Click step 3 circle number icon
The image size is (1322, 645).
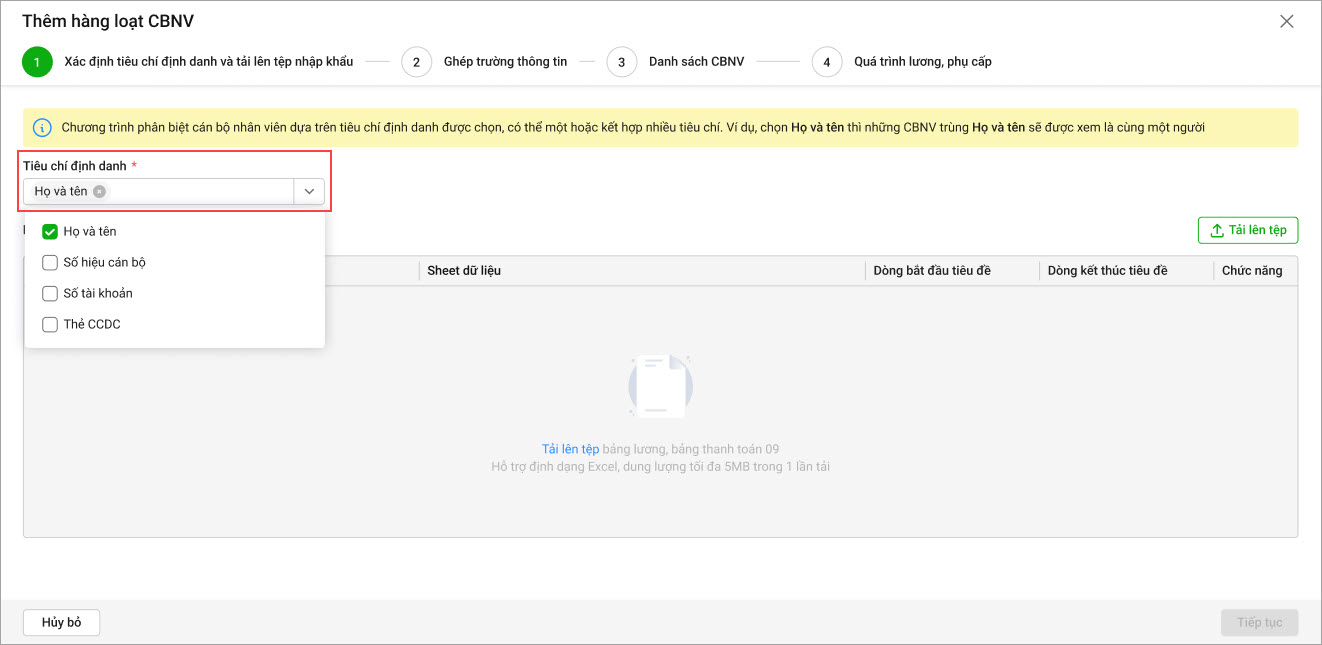point(621,62)
